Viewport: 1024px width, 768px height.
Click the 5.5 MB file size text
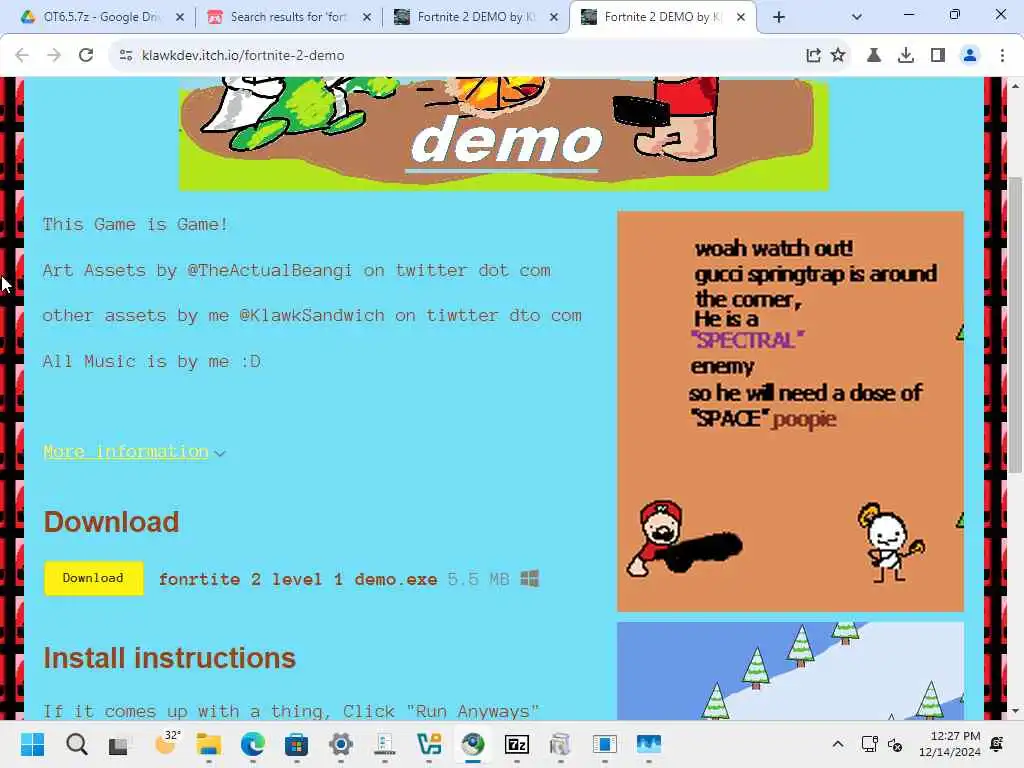click(x=478, y=579)
